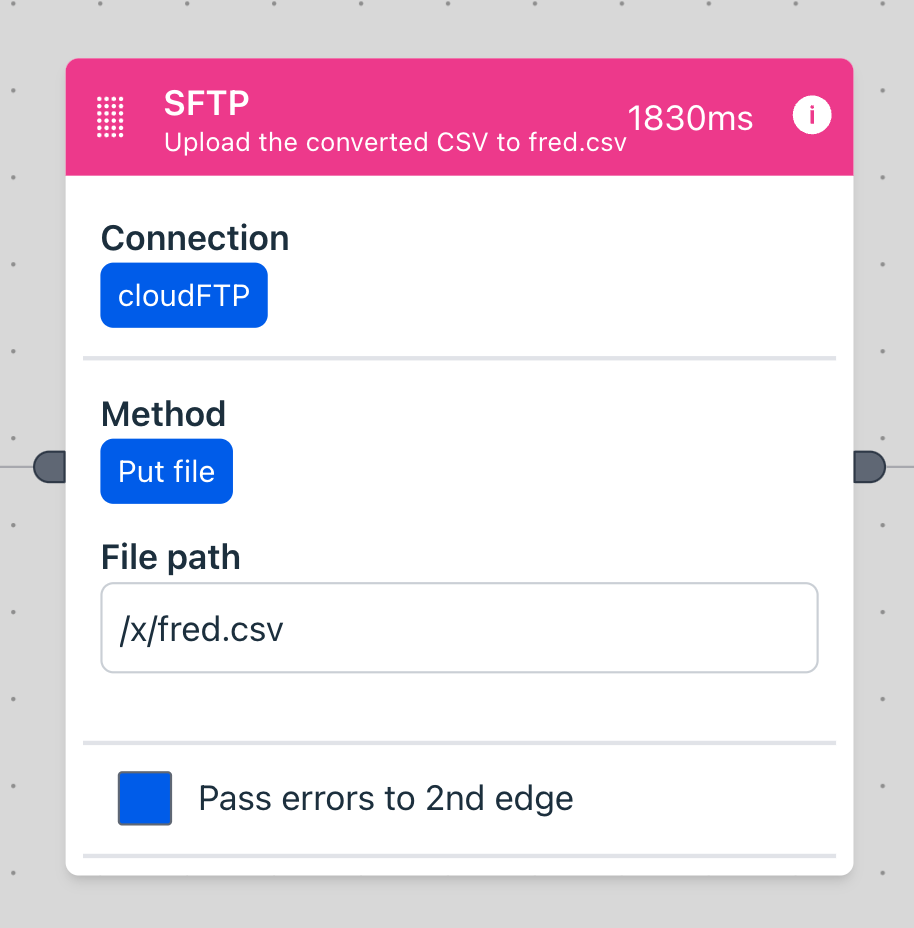Click the Connection heading label

pos(195,238)
